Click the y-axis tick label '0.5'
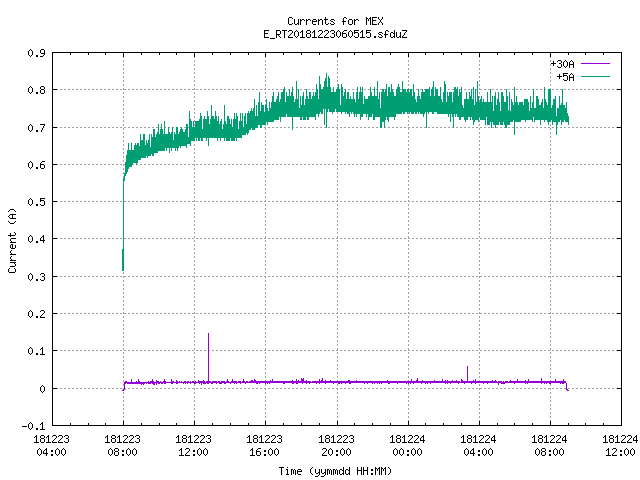 coord(36,202)
